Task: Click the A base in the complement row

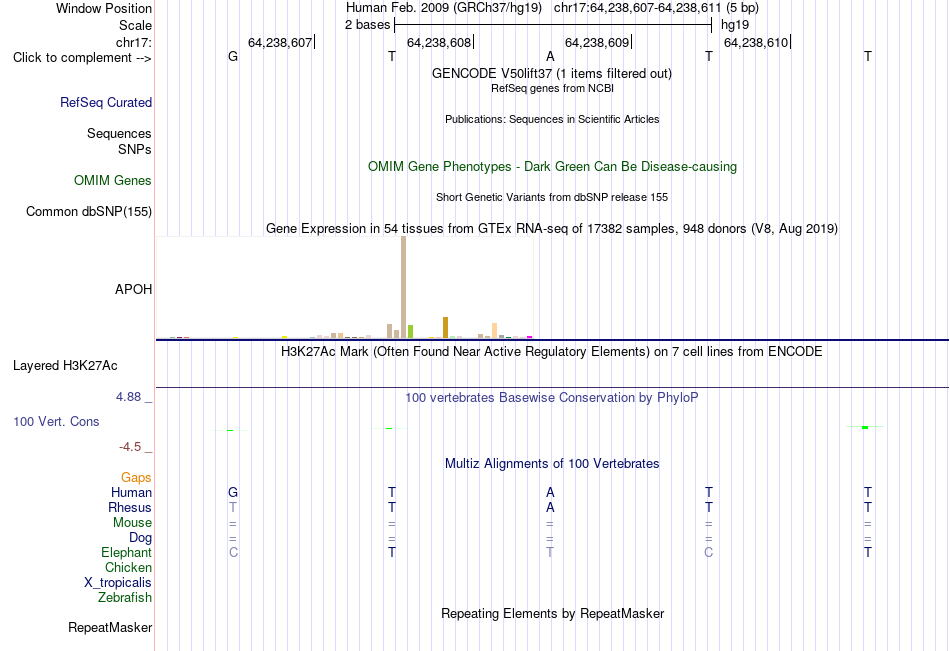Action: tap(550, 56)
